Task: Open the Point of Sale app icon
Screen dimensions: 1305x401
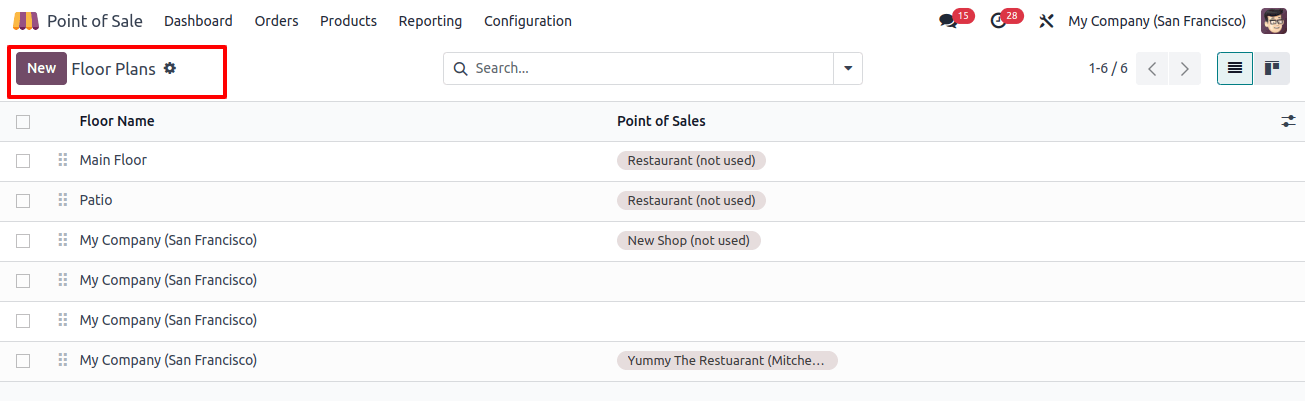Action: pos(26,21)
